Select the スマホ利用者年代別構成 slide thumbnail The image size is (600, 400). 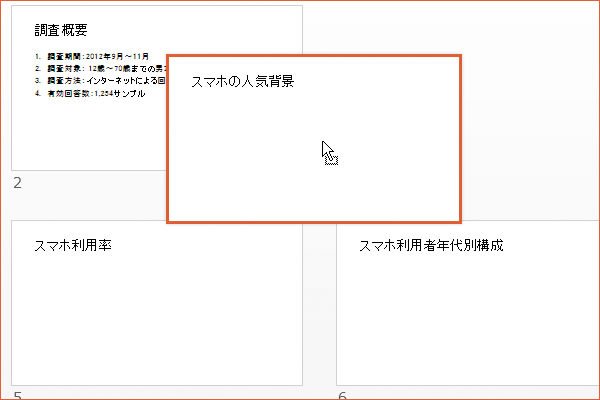coord(468,304)
